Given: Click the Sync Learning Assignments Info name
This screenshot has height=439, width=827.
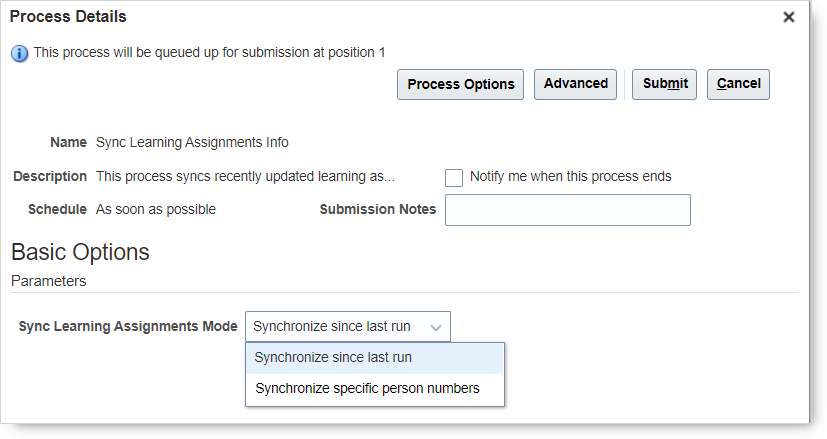Looking at the screenshot, I should 192,142.
